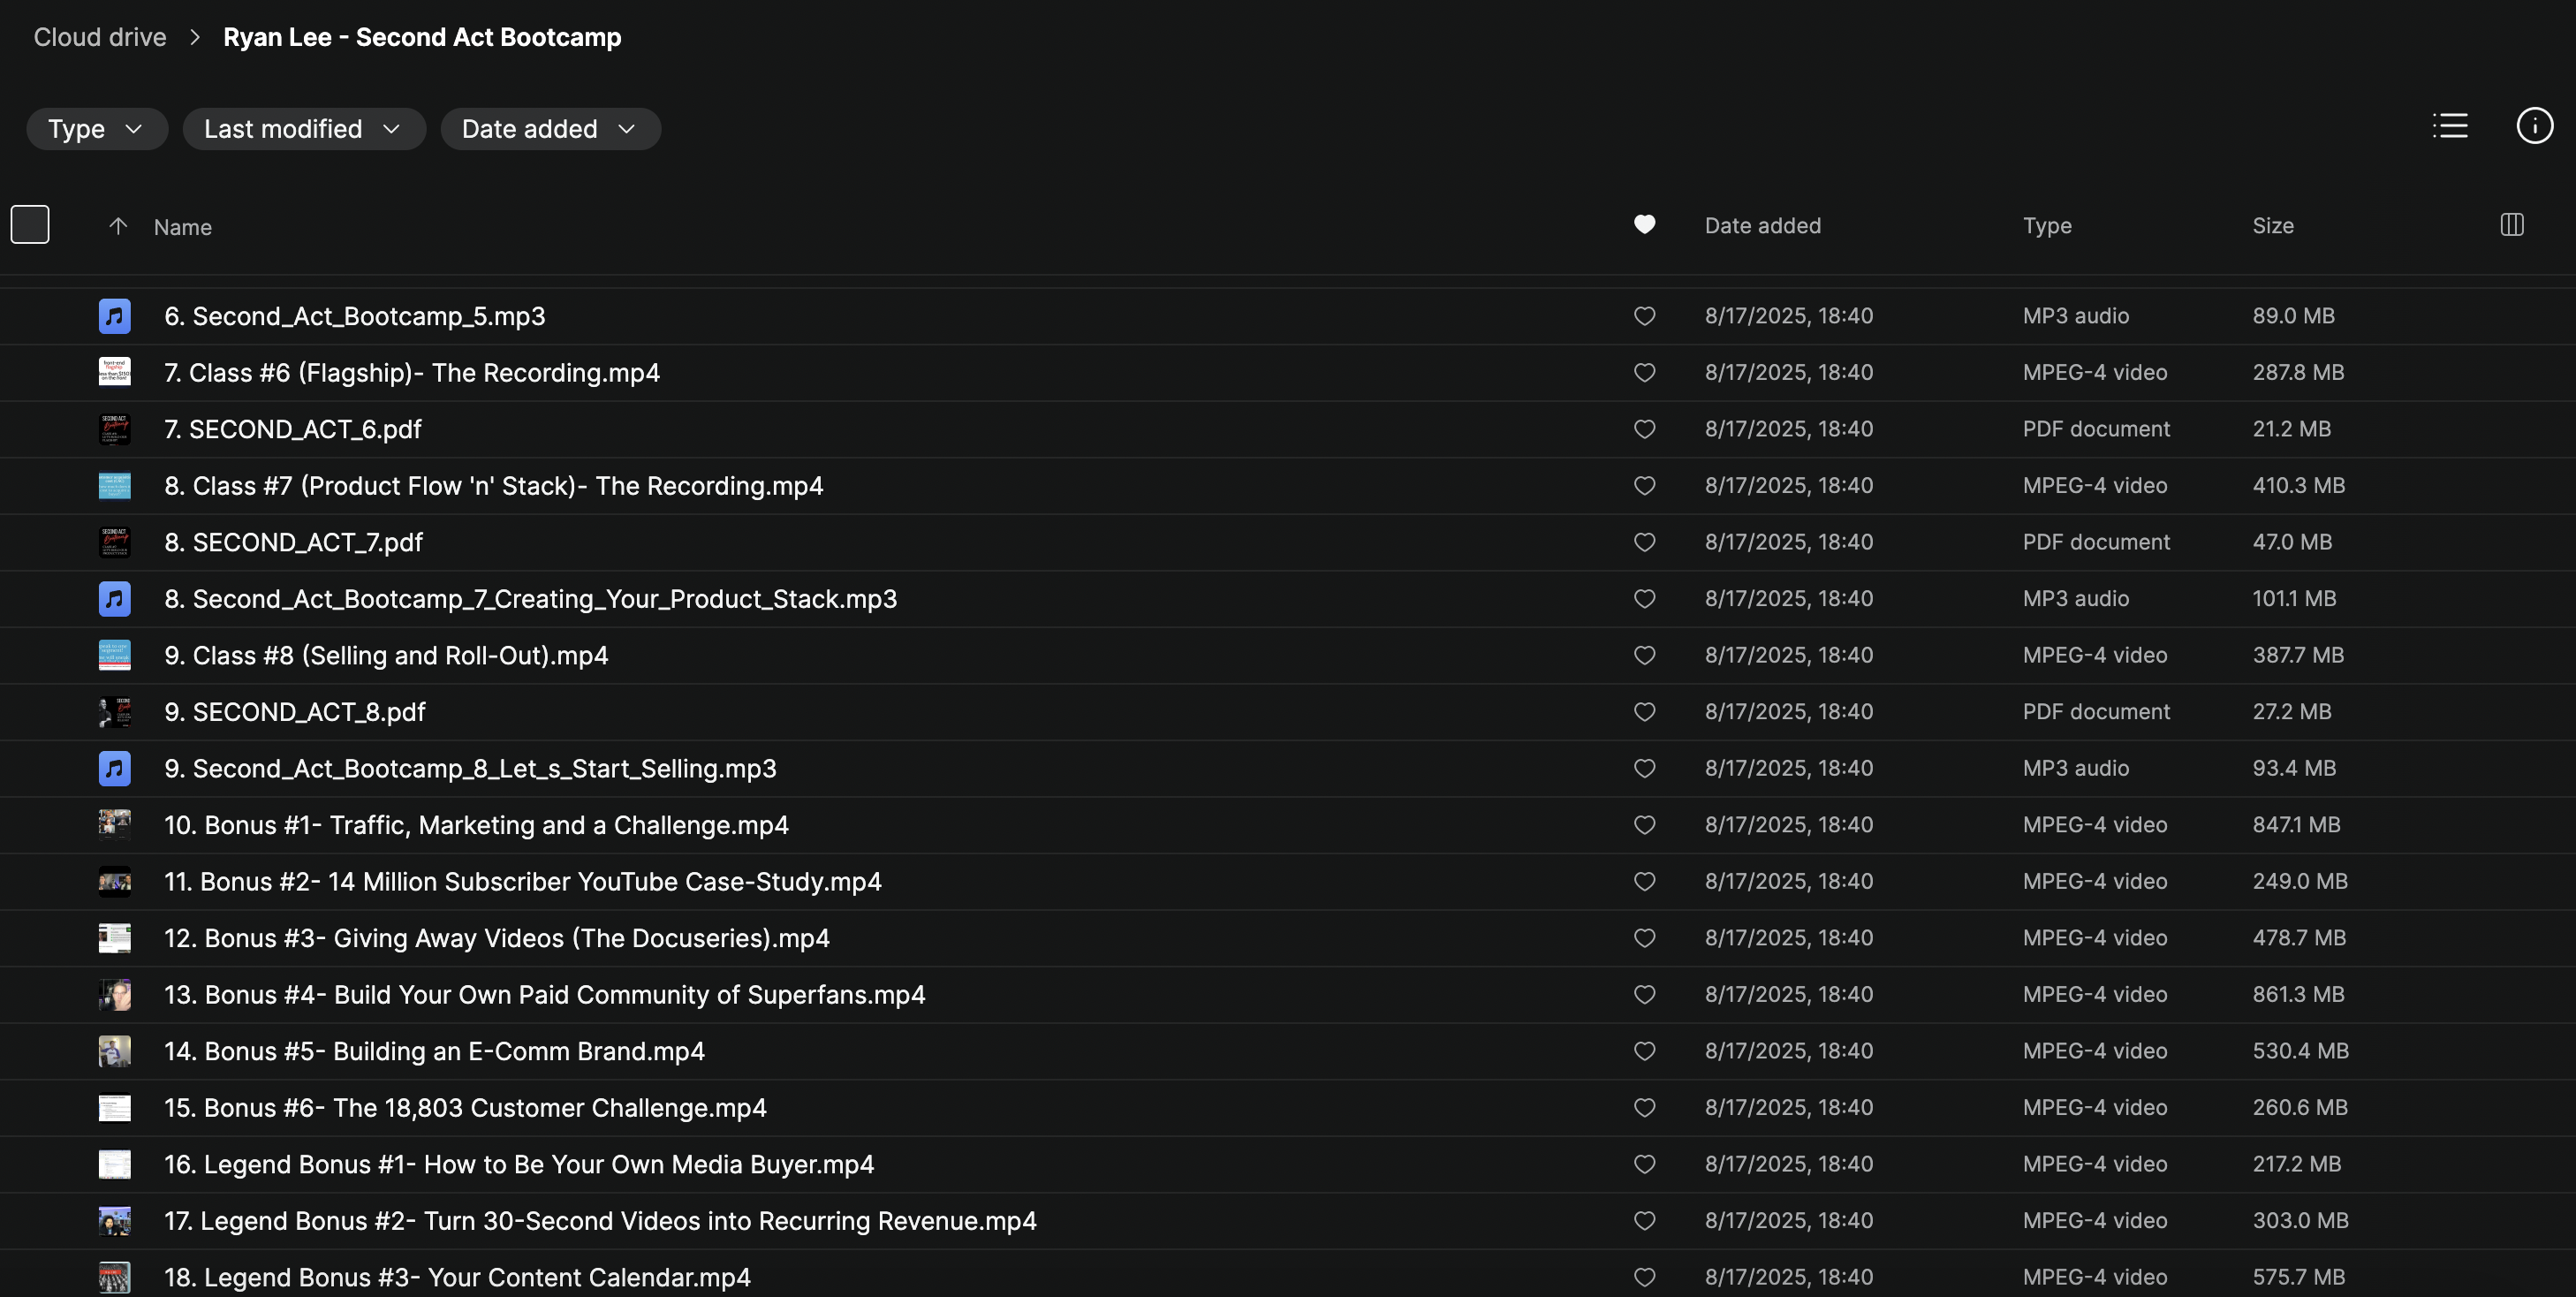The height and width of the screenshot is (1297, 2576).
Task: Open the info panel icon
Action: (2534, 126)
